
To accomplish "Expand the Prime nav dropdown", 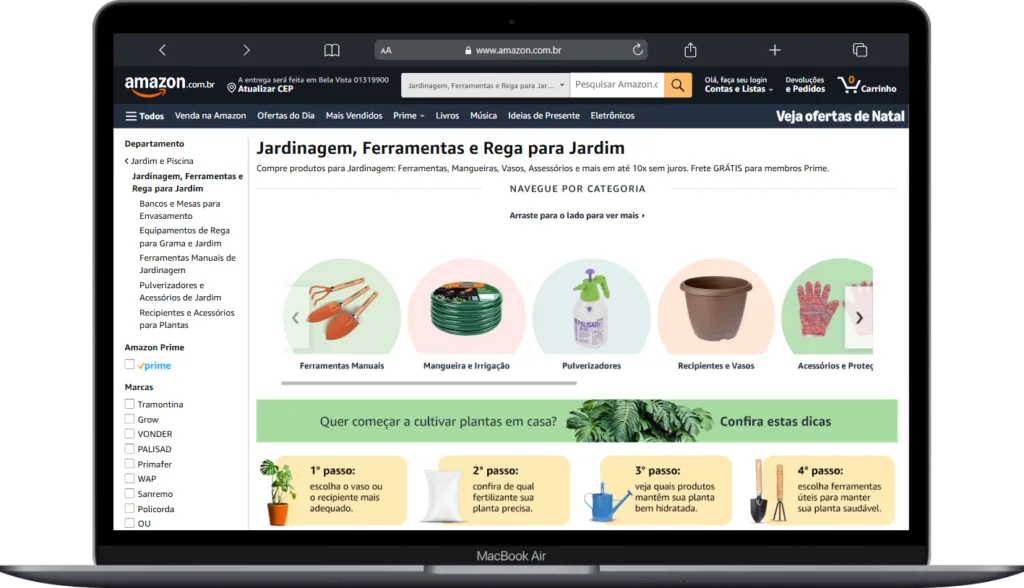I will tap(409, 116).
